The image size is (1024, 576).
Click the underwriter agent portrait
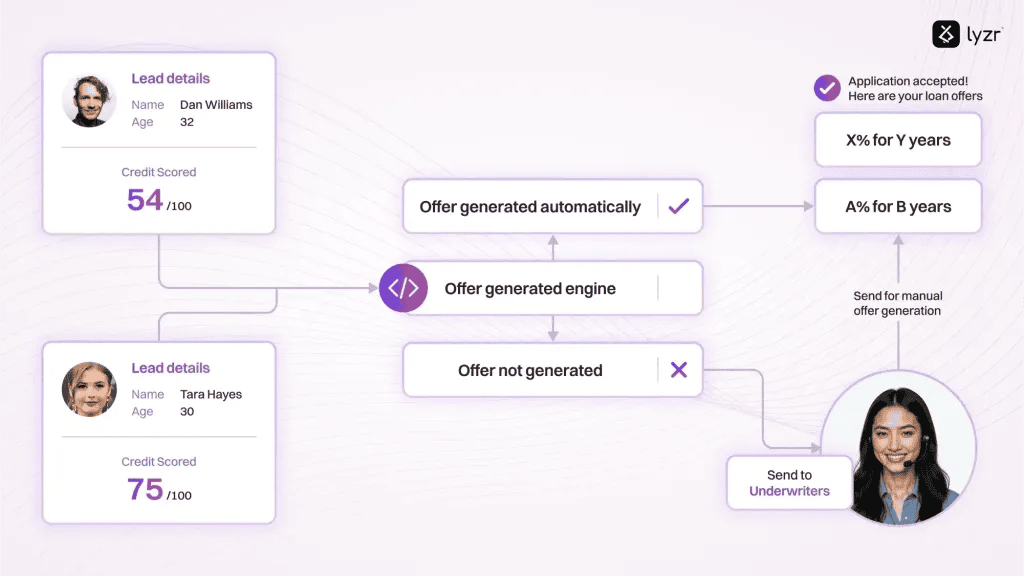[x=899, y=447]
